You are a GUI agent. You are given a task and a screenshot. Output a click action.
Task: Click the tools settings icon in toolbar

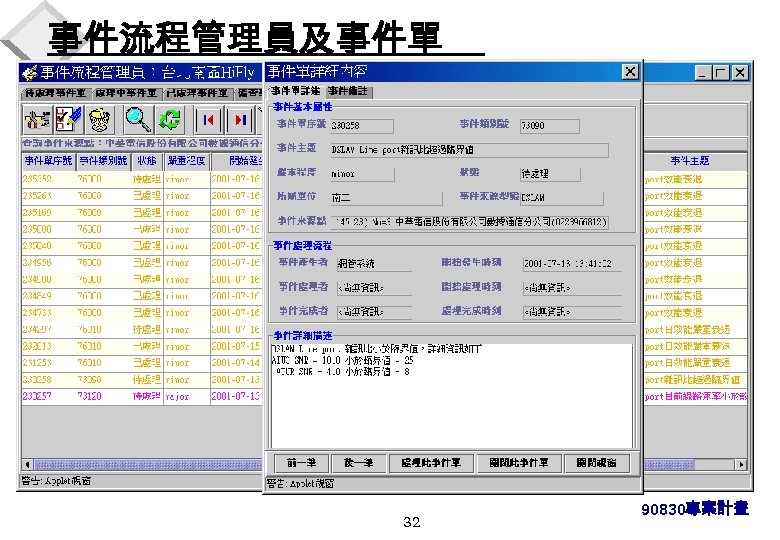pos(38,120)
